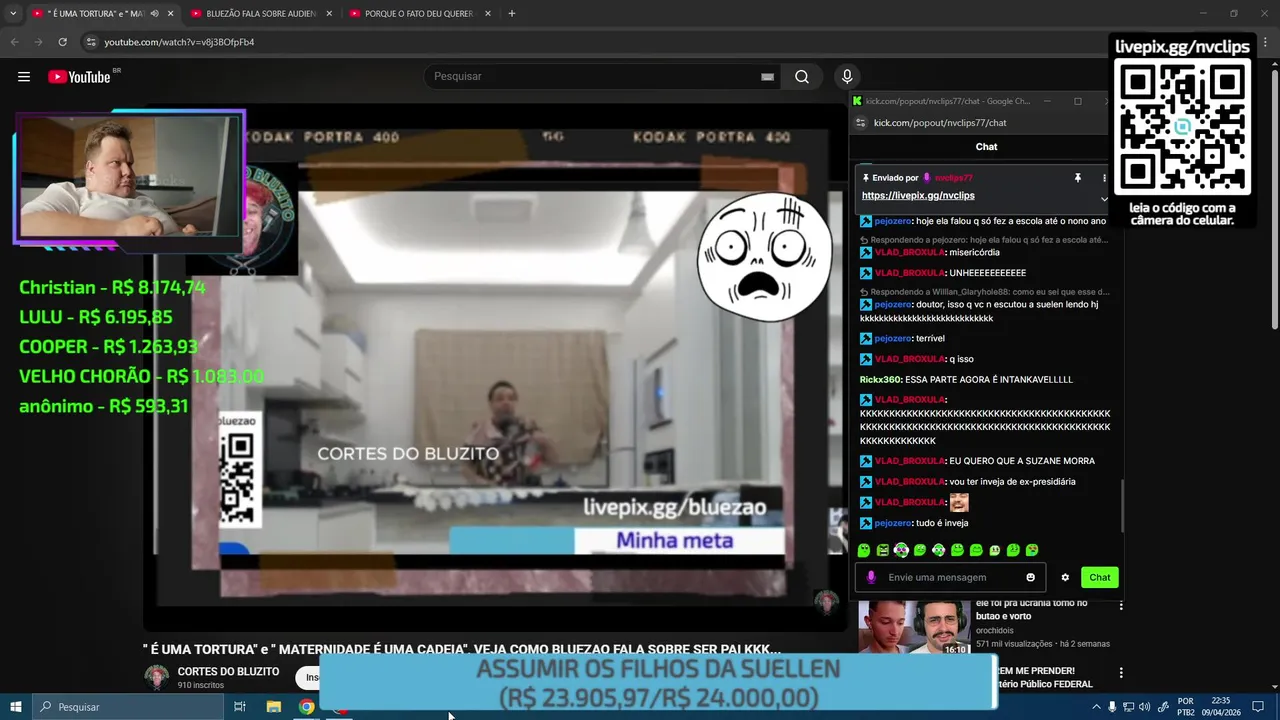
Task: Send message with green Chat button
Action: point(1100,577)
